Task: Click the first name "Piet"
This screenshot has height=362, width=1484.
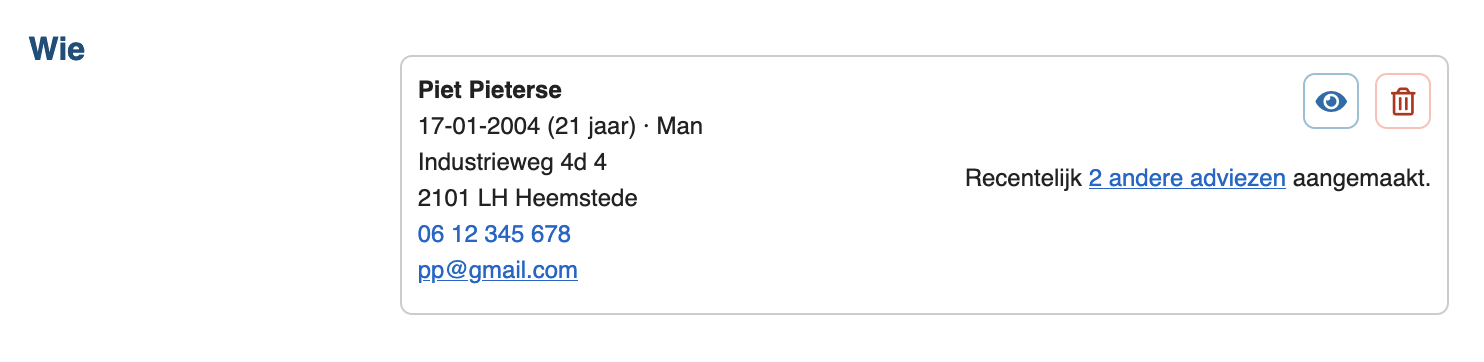Action: click(440, 90)
